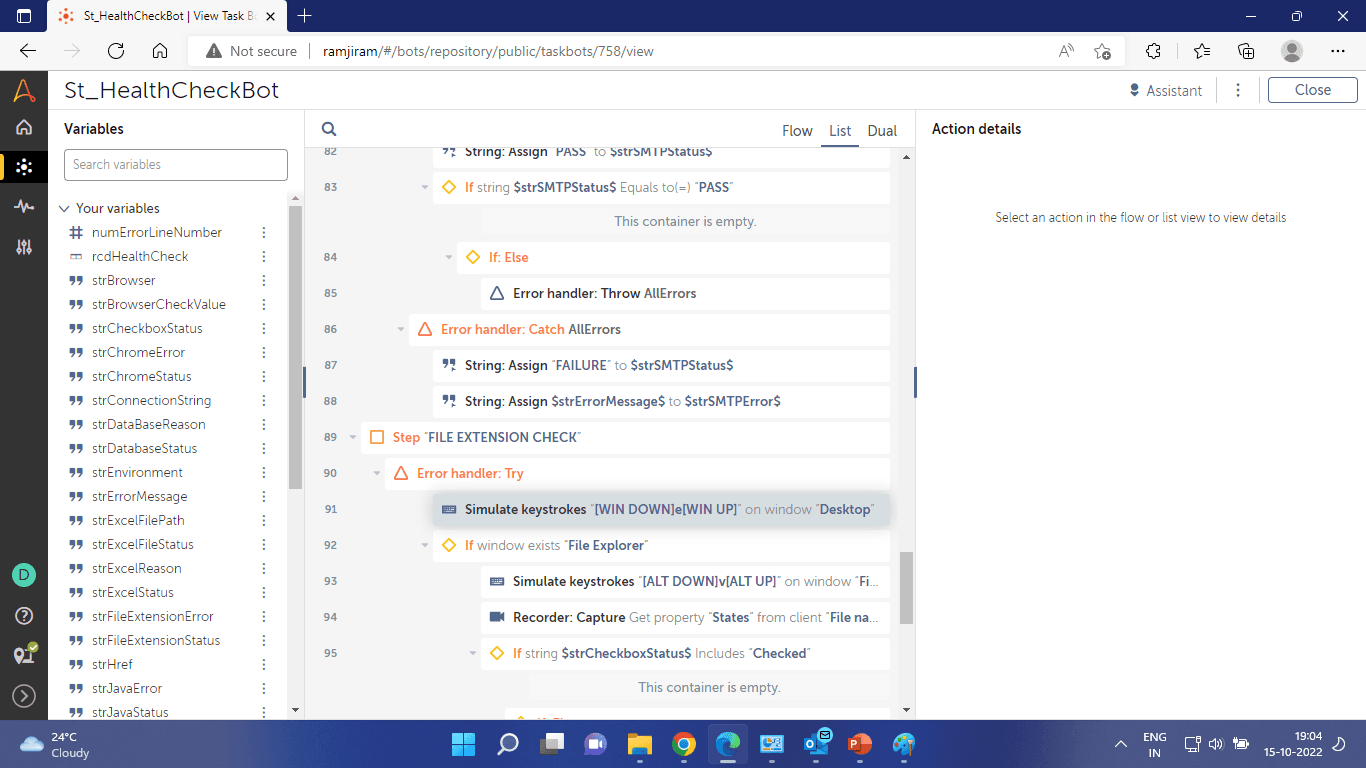Select String: Assign "FAILURE" action line 87
This screenshot has width=1366, height=768.
click(661, 365)
